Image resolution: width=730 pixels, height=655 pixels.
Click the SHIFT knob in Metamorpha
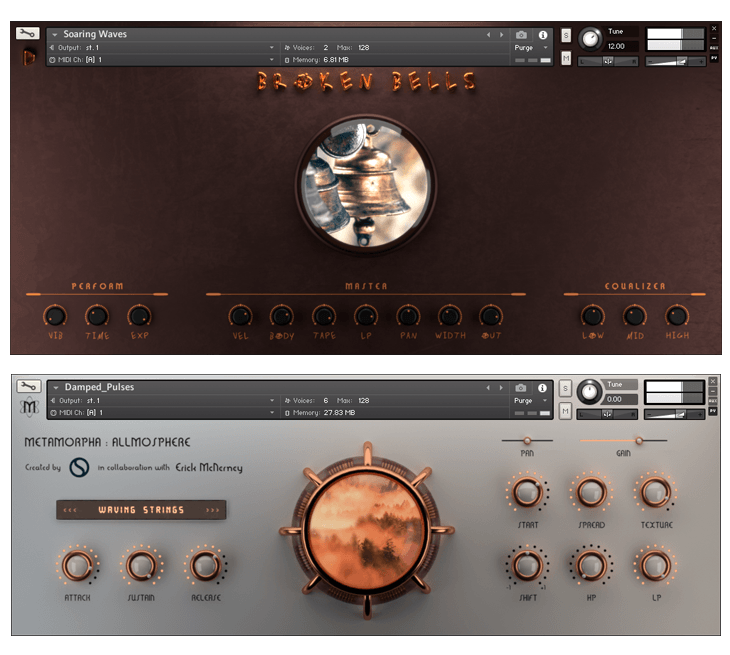527,565
